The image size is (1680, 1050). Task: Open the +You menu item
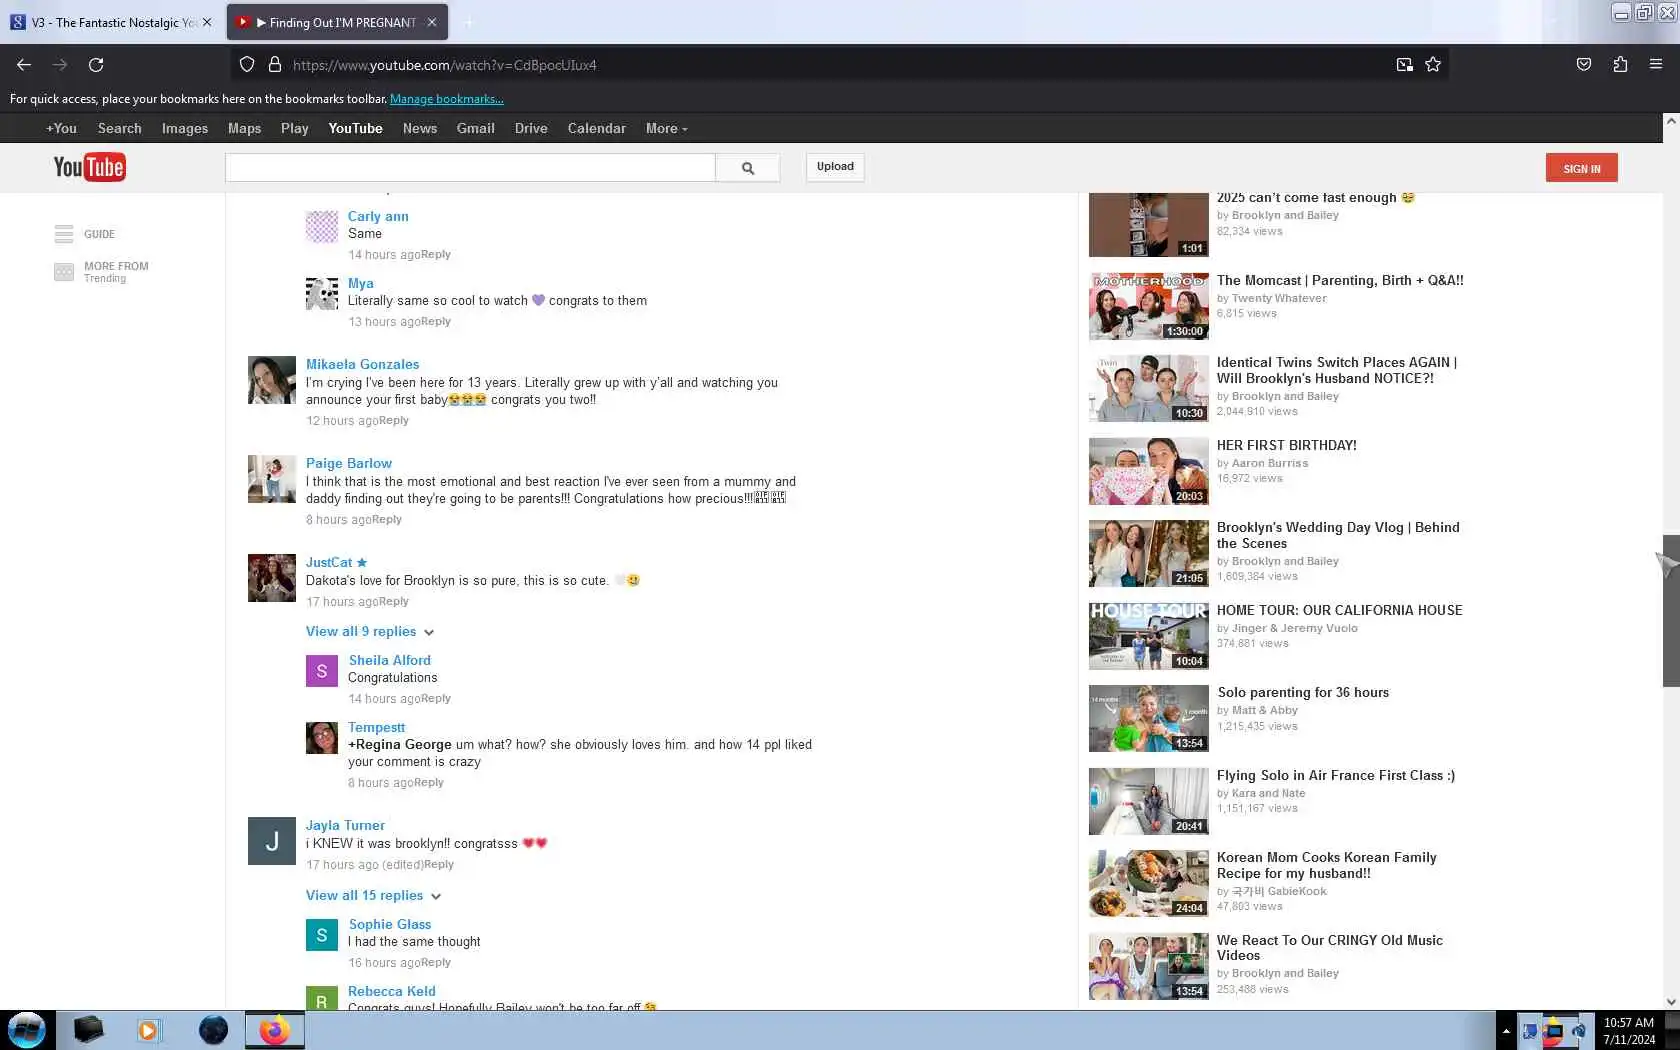tap(61, 128)
